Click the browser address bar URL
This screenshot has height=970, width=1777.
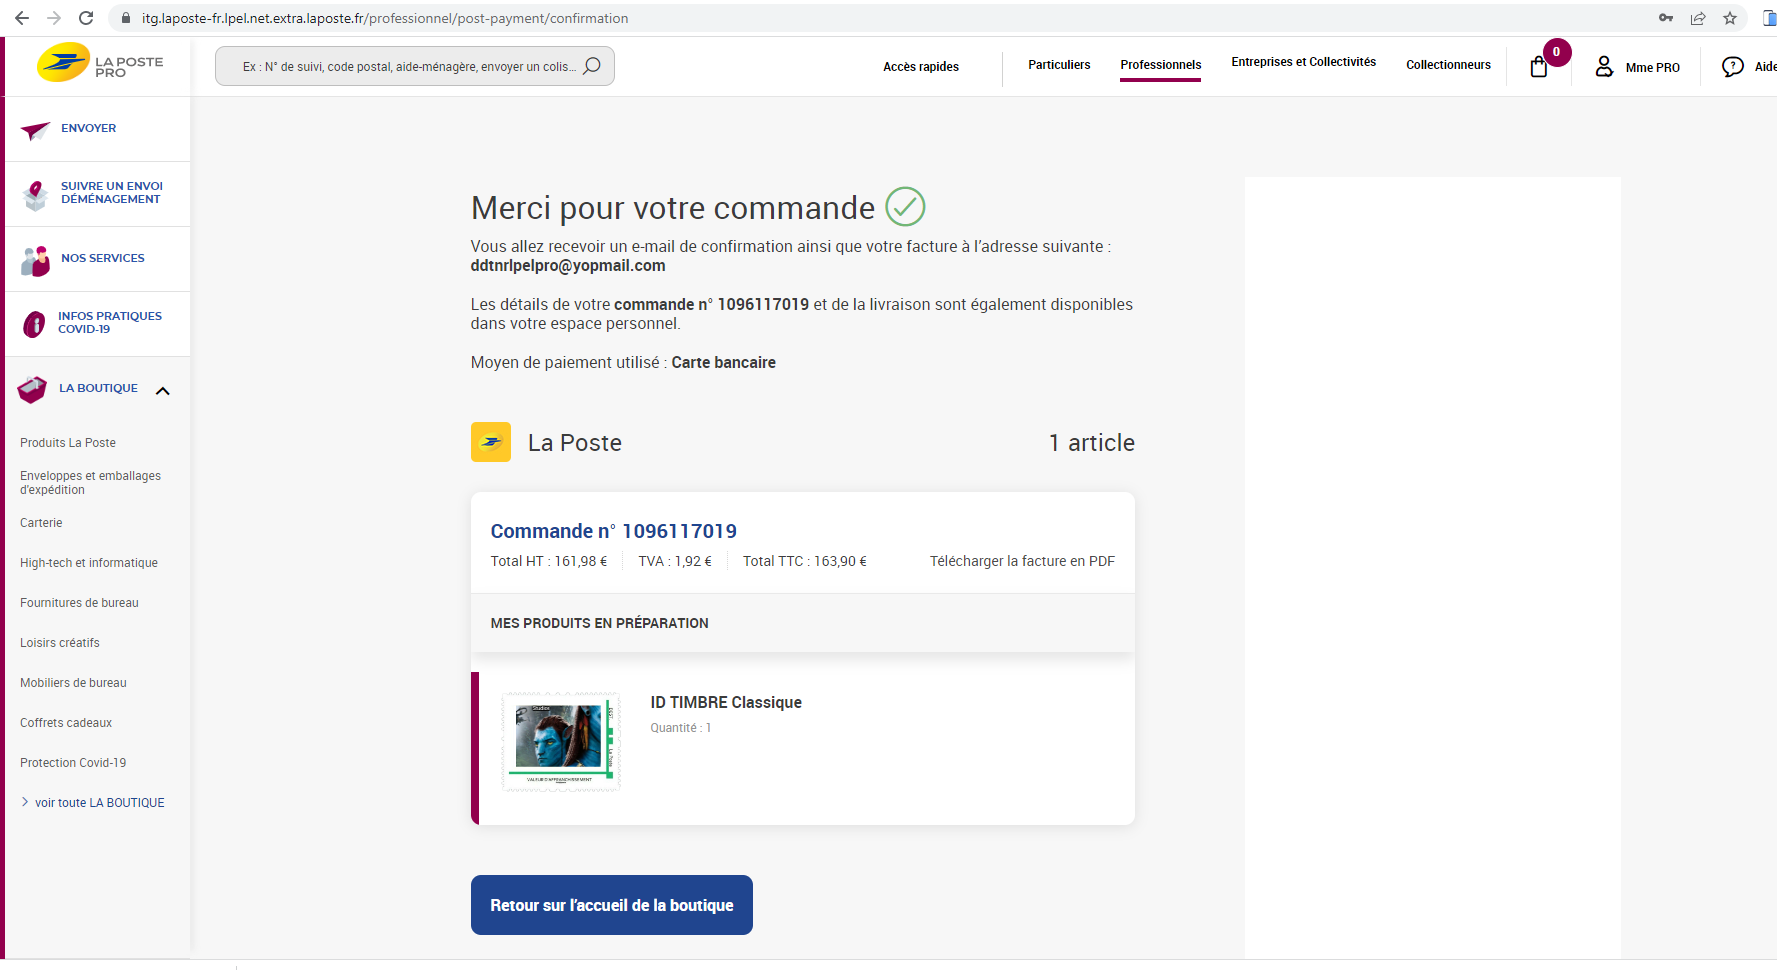(x=385, y=18)
